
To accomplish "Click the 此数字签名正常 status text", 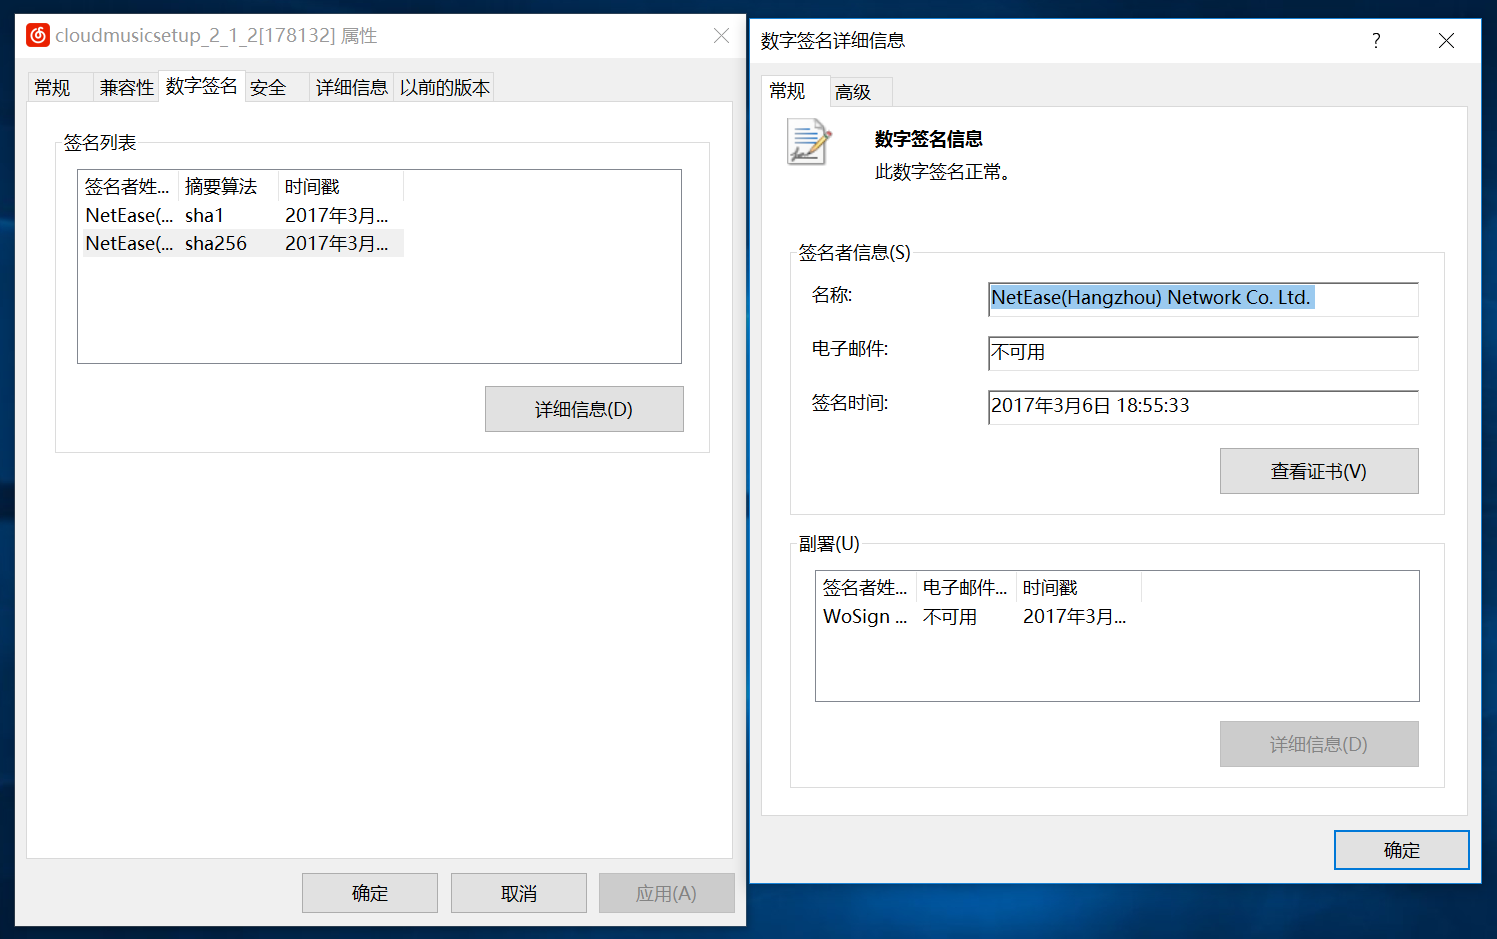I will (x=943, y=172).
